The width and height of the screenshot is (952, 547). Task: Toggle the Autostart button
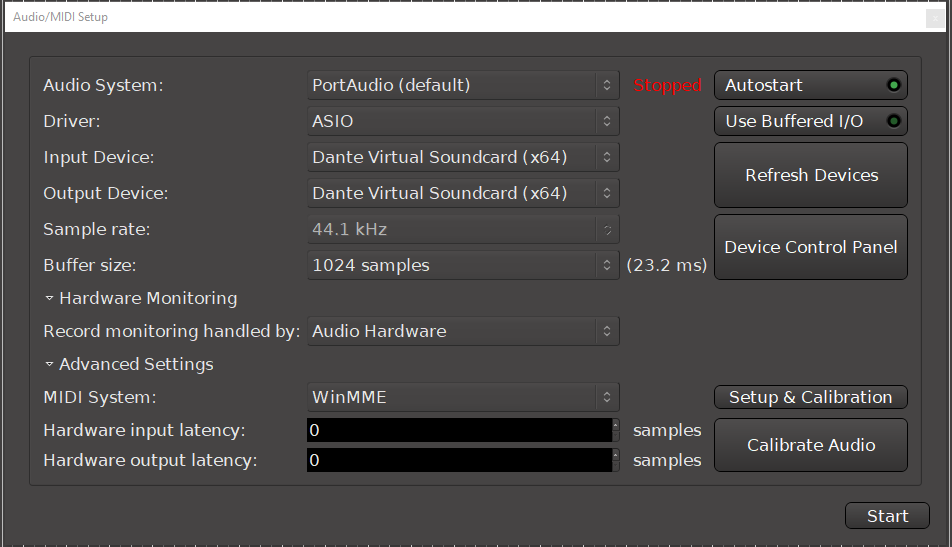point(810,86)
